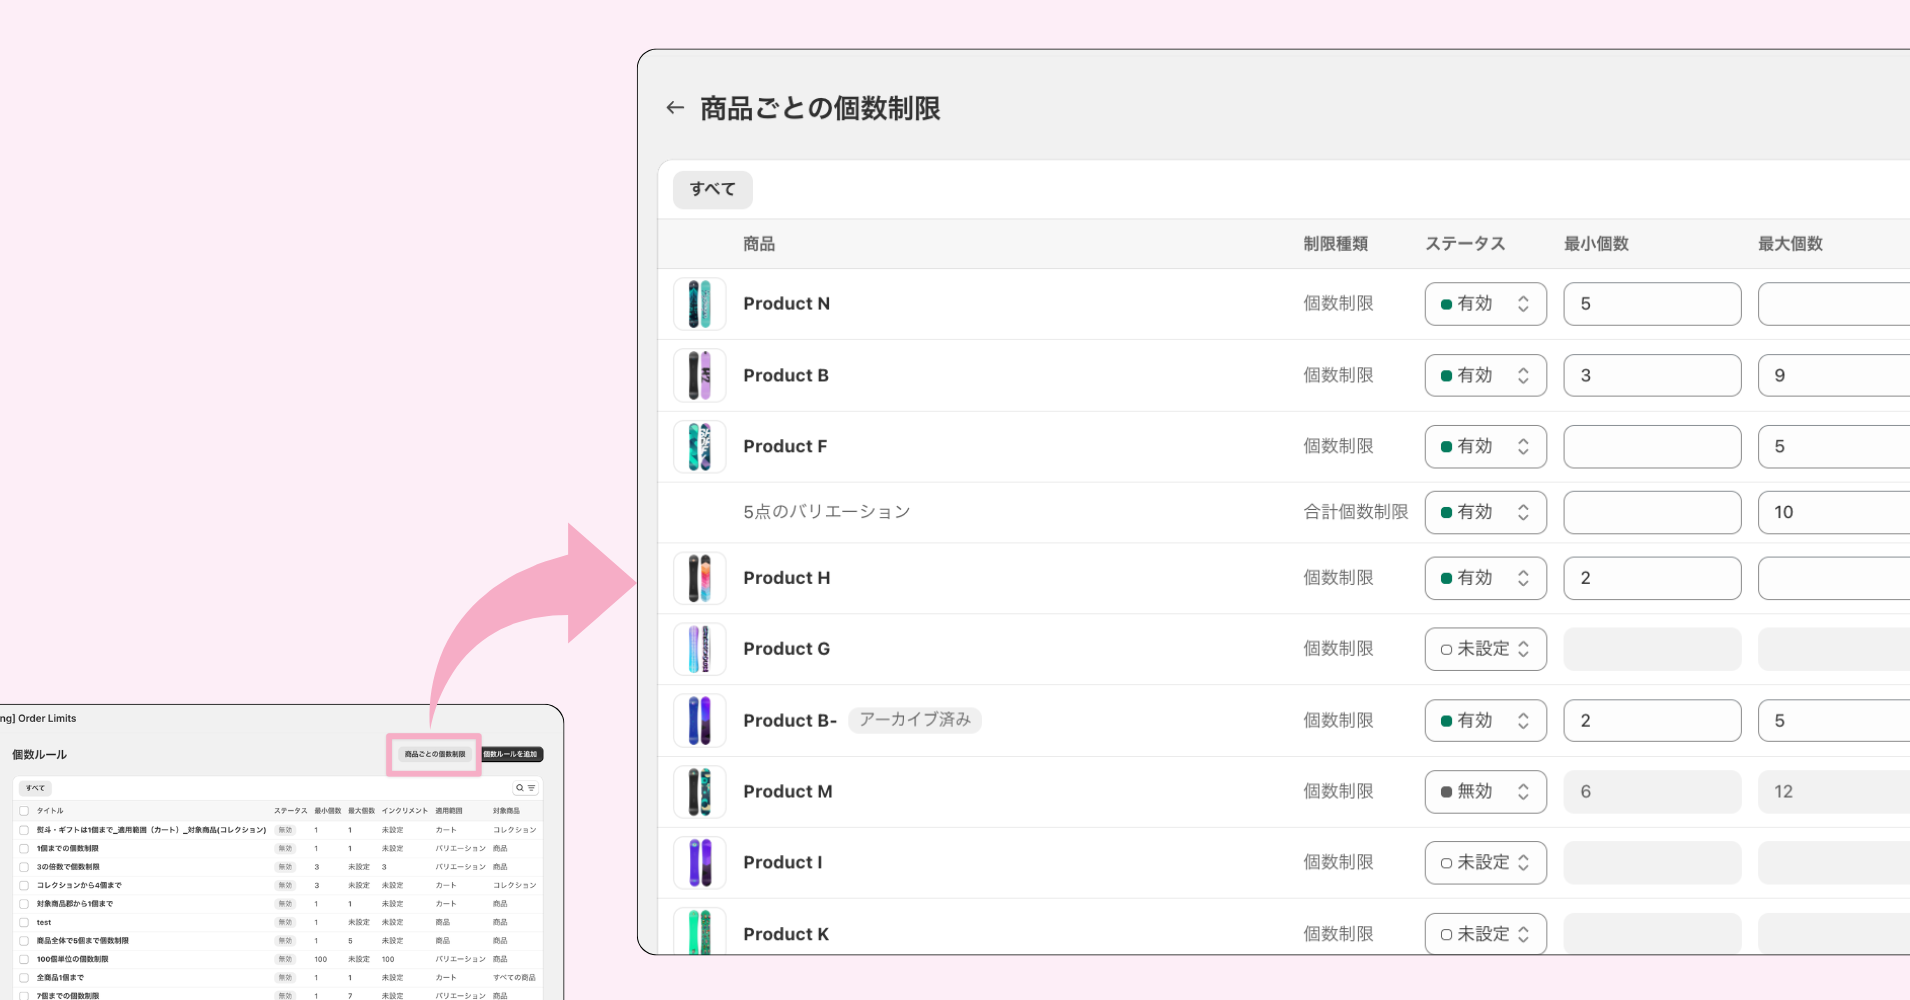Open Product B snowboard thumbnail

pos(700,376)
